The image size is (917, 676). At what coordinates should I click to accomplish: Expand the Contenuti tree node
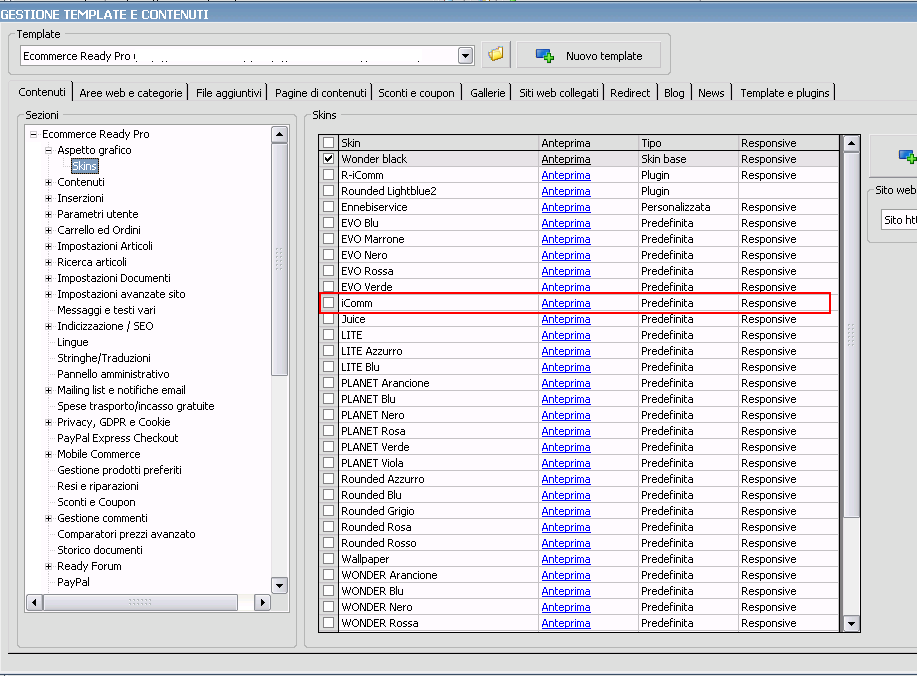[49, 182]
